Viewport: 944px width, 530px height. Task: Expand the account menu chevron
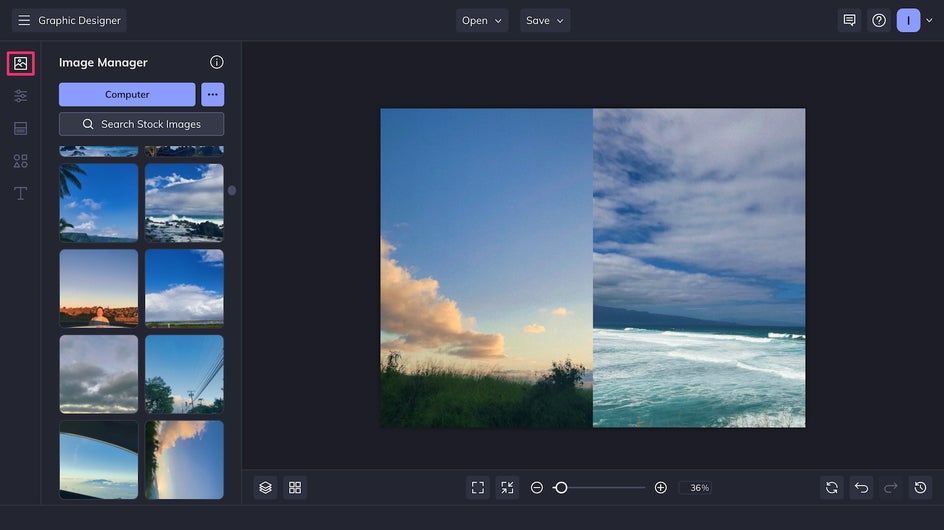tap(929, 20)
